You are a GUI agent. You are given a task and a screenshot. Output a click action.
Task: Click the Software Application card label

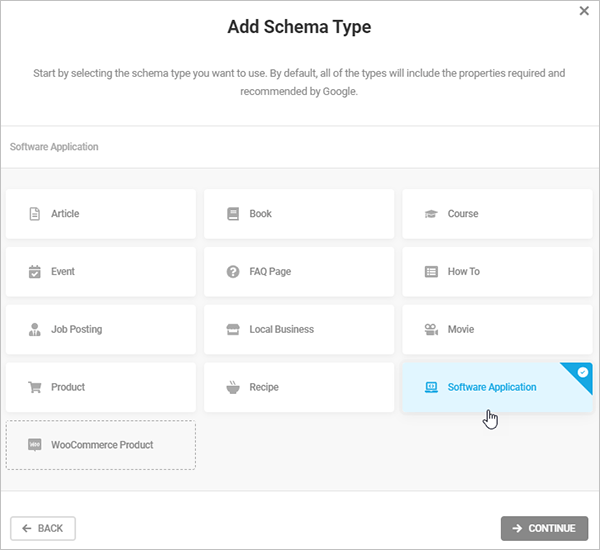point(492,387)
